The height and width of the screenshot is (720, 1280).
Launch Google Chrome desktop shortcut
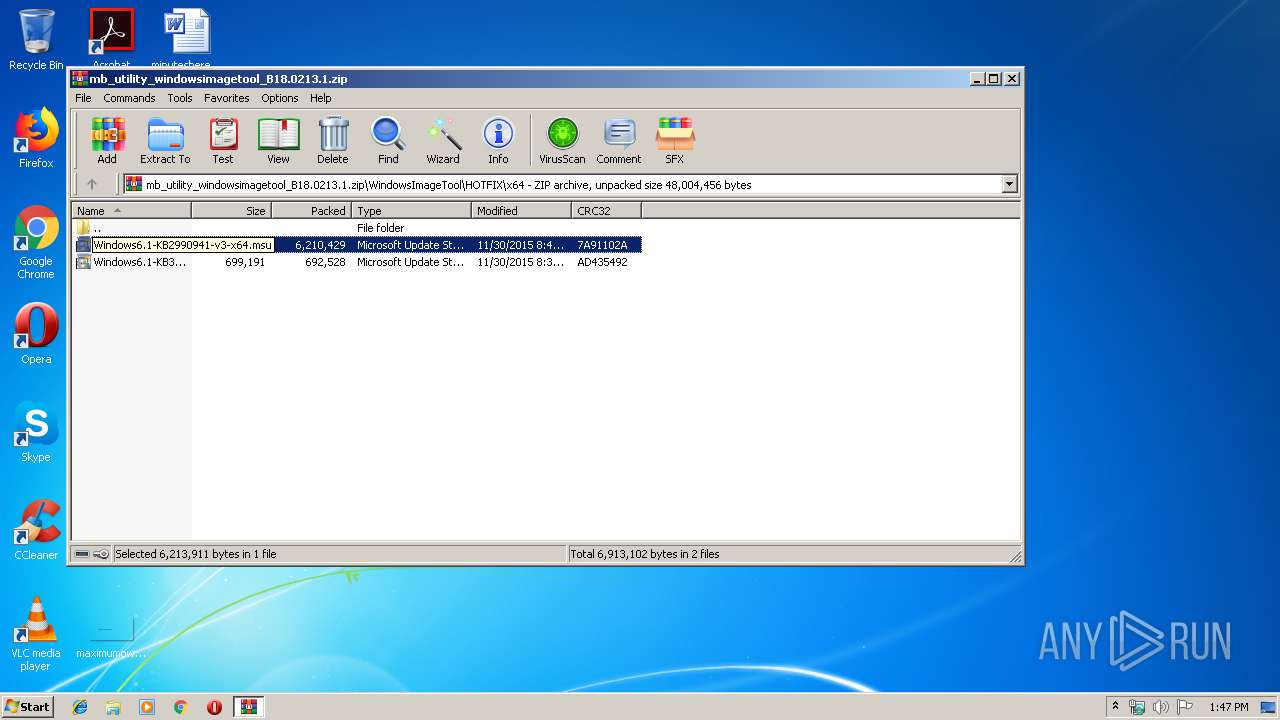(x=36, y=243)
